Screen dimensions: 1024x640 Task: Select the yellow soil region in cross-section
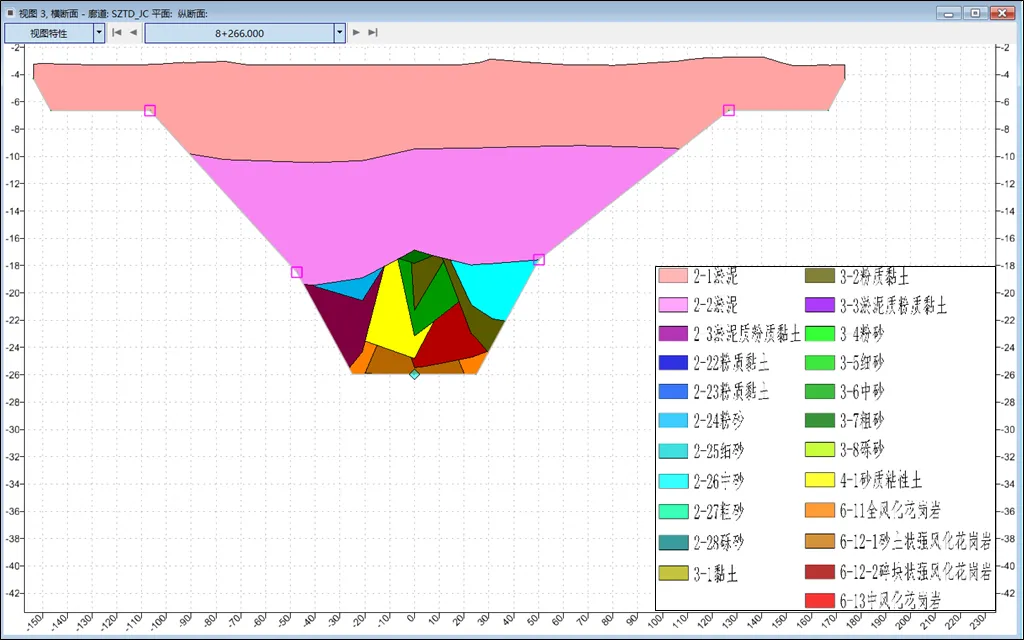coord(393,320)
